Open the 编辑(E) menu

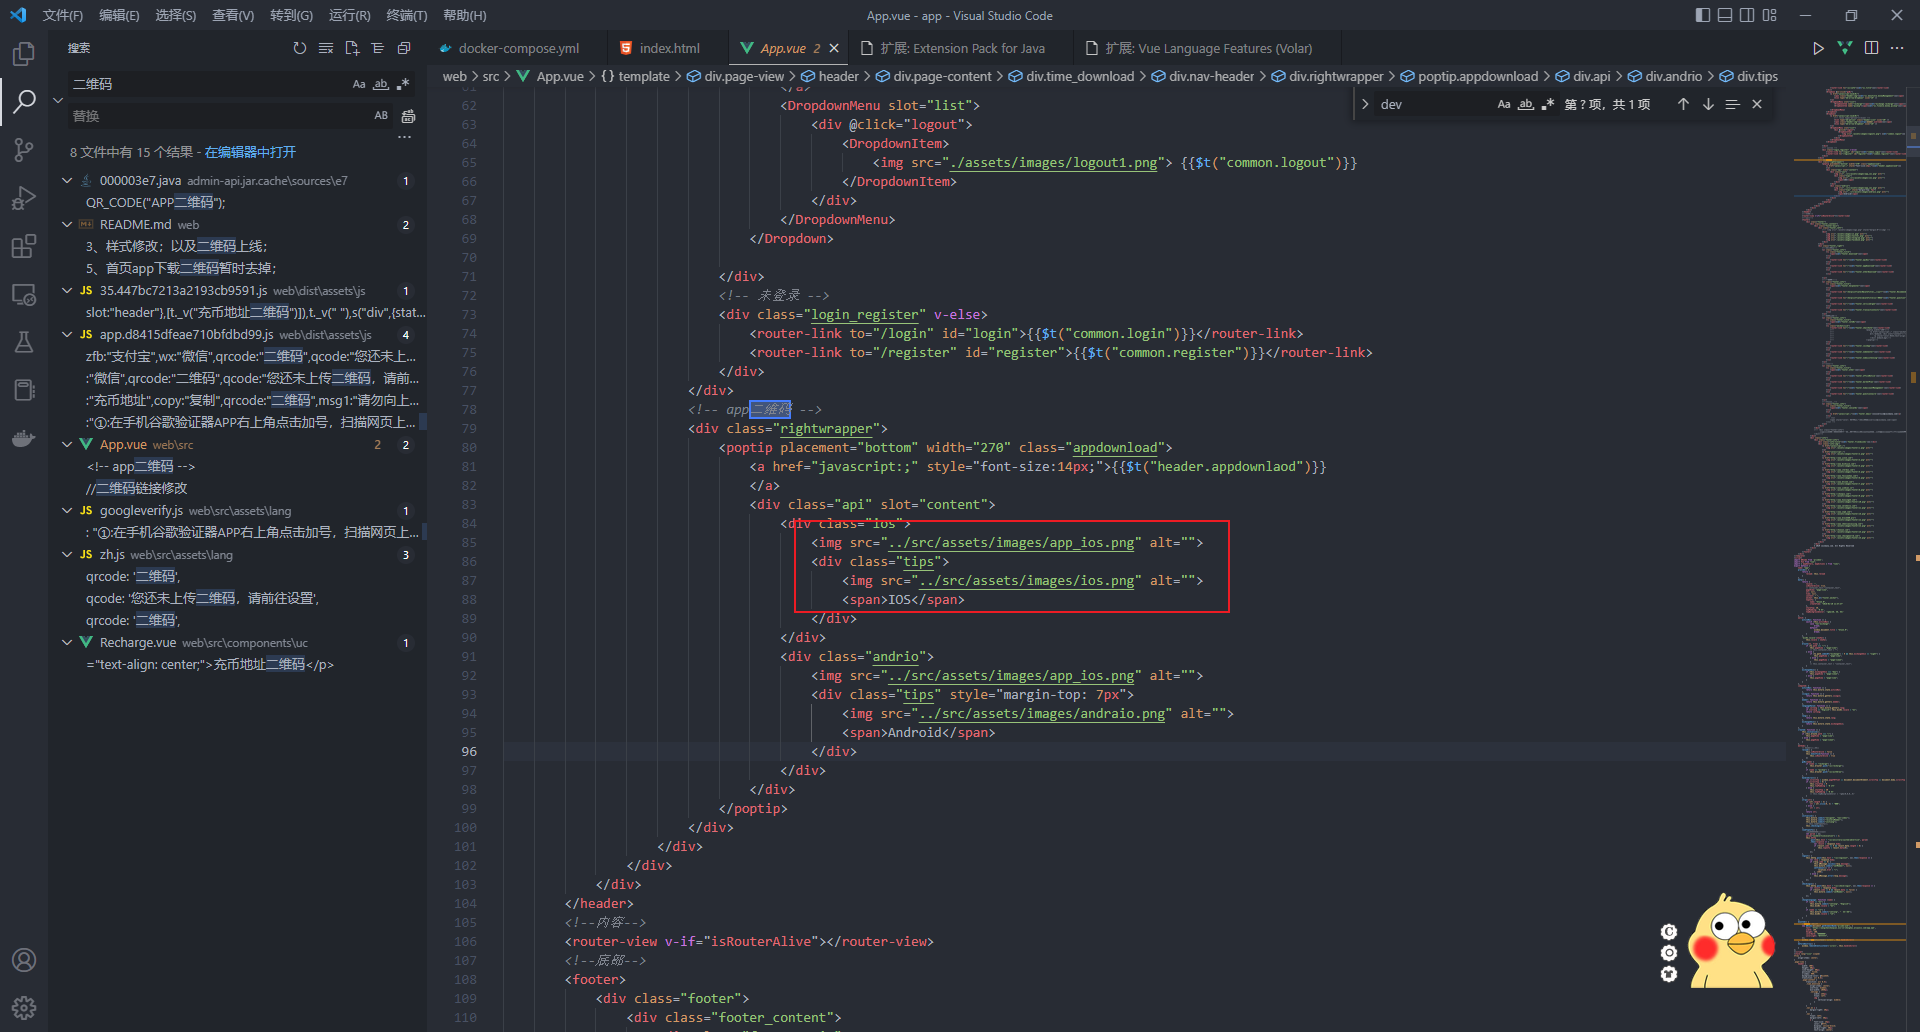click(x=119, y=15)
